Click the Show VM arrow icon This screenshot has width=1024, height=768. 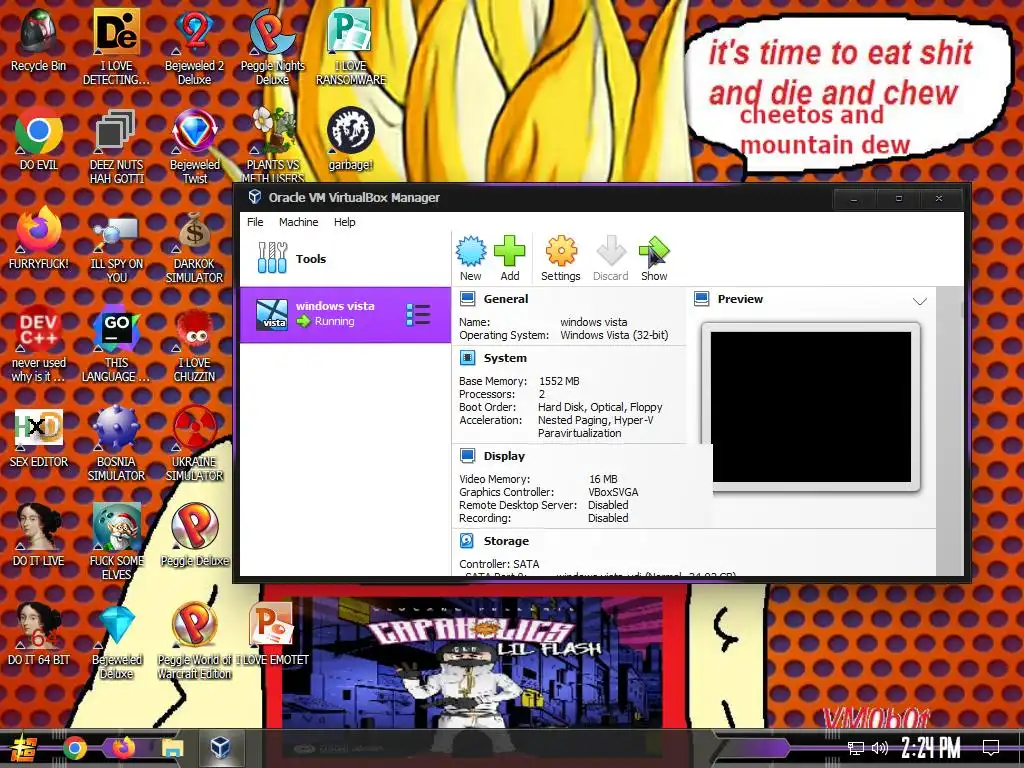pyautogui.click(x=654, y=251)
